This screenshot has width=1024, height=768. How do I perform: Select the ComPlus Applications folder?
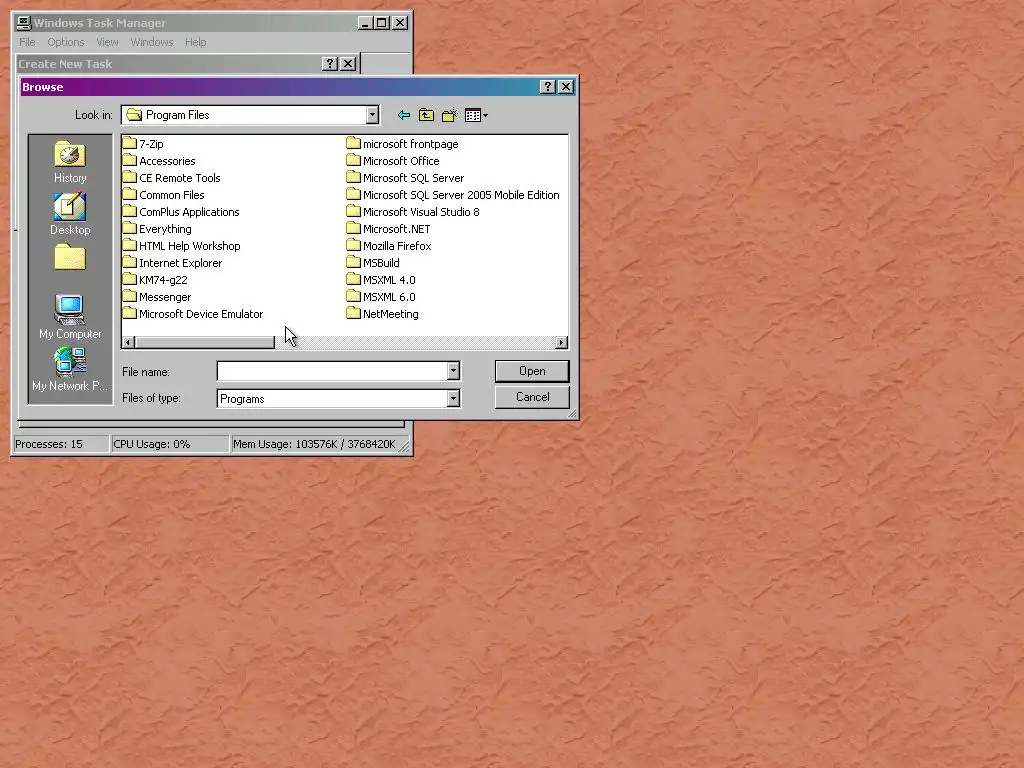[x=182, y=212]
